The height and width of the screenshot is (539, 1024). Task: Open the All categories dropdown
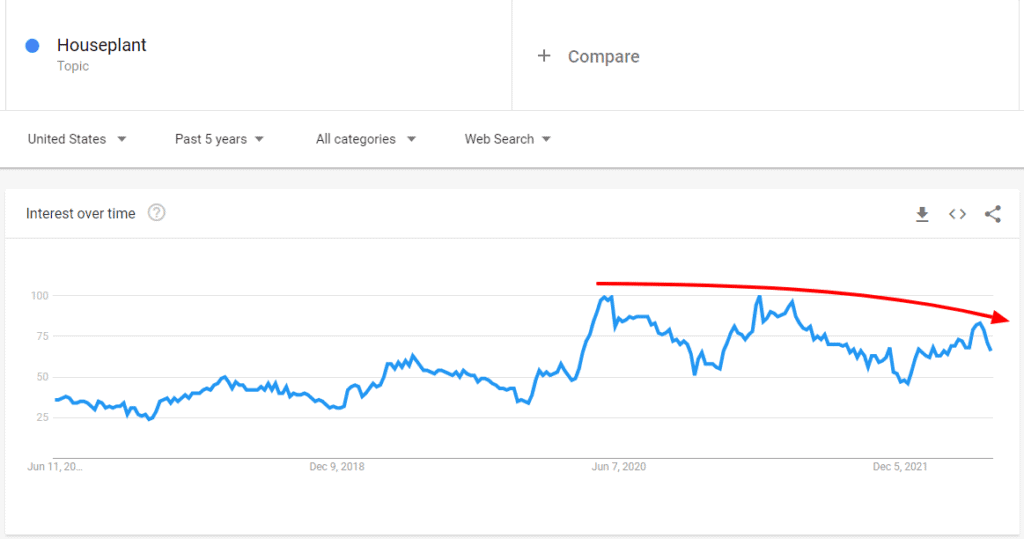[x=365, y=139]
